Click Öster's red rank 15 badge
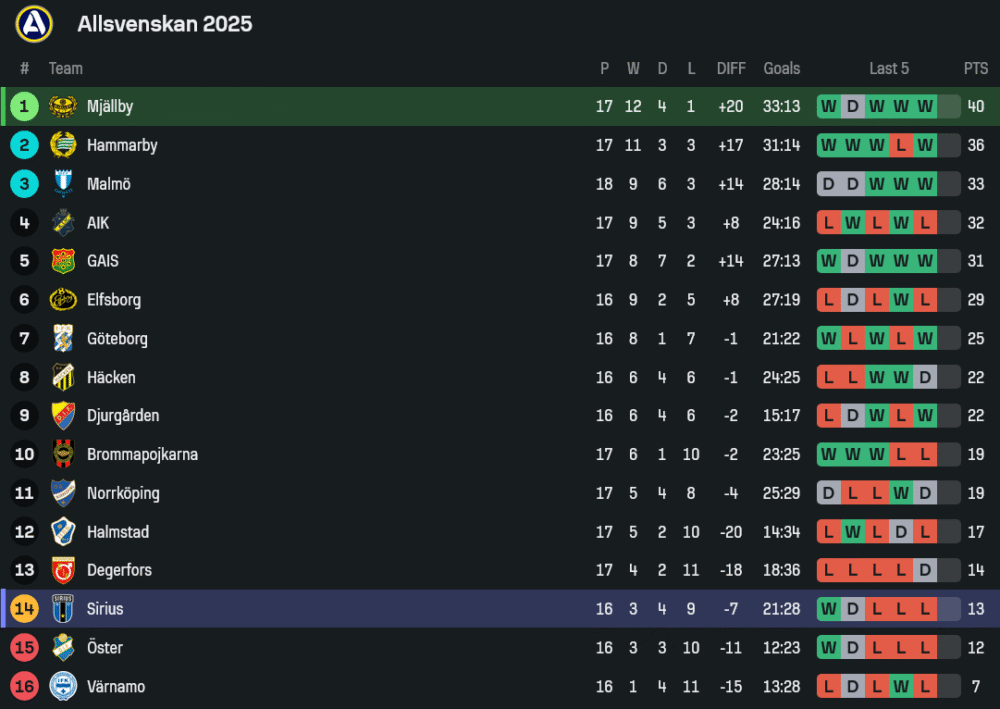This screenshot has width=1000, height=709. 25,648
